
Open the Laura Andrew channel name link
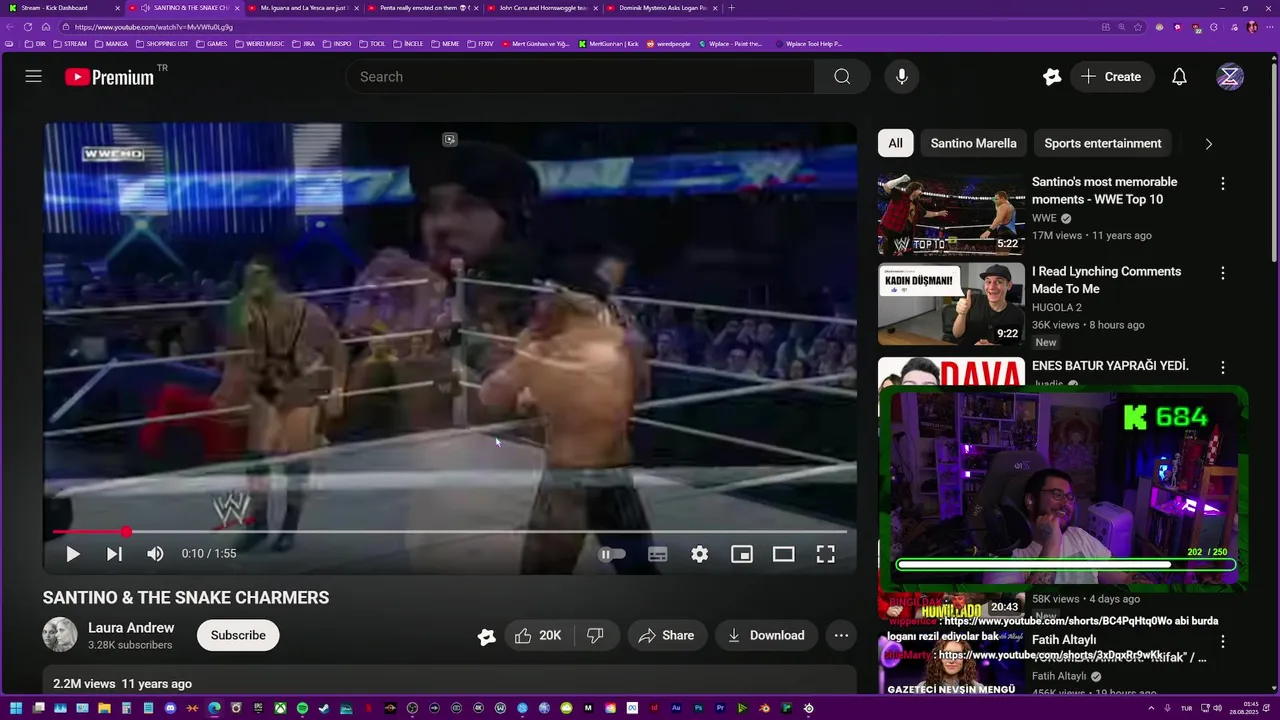tap(131, 628)
